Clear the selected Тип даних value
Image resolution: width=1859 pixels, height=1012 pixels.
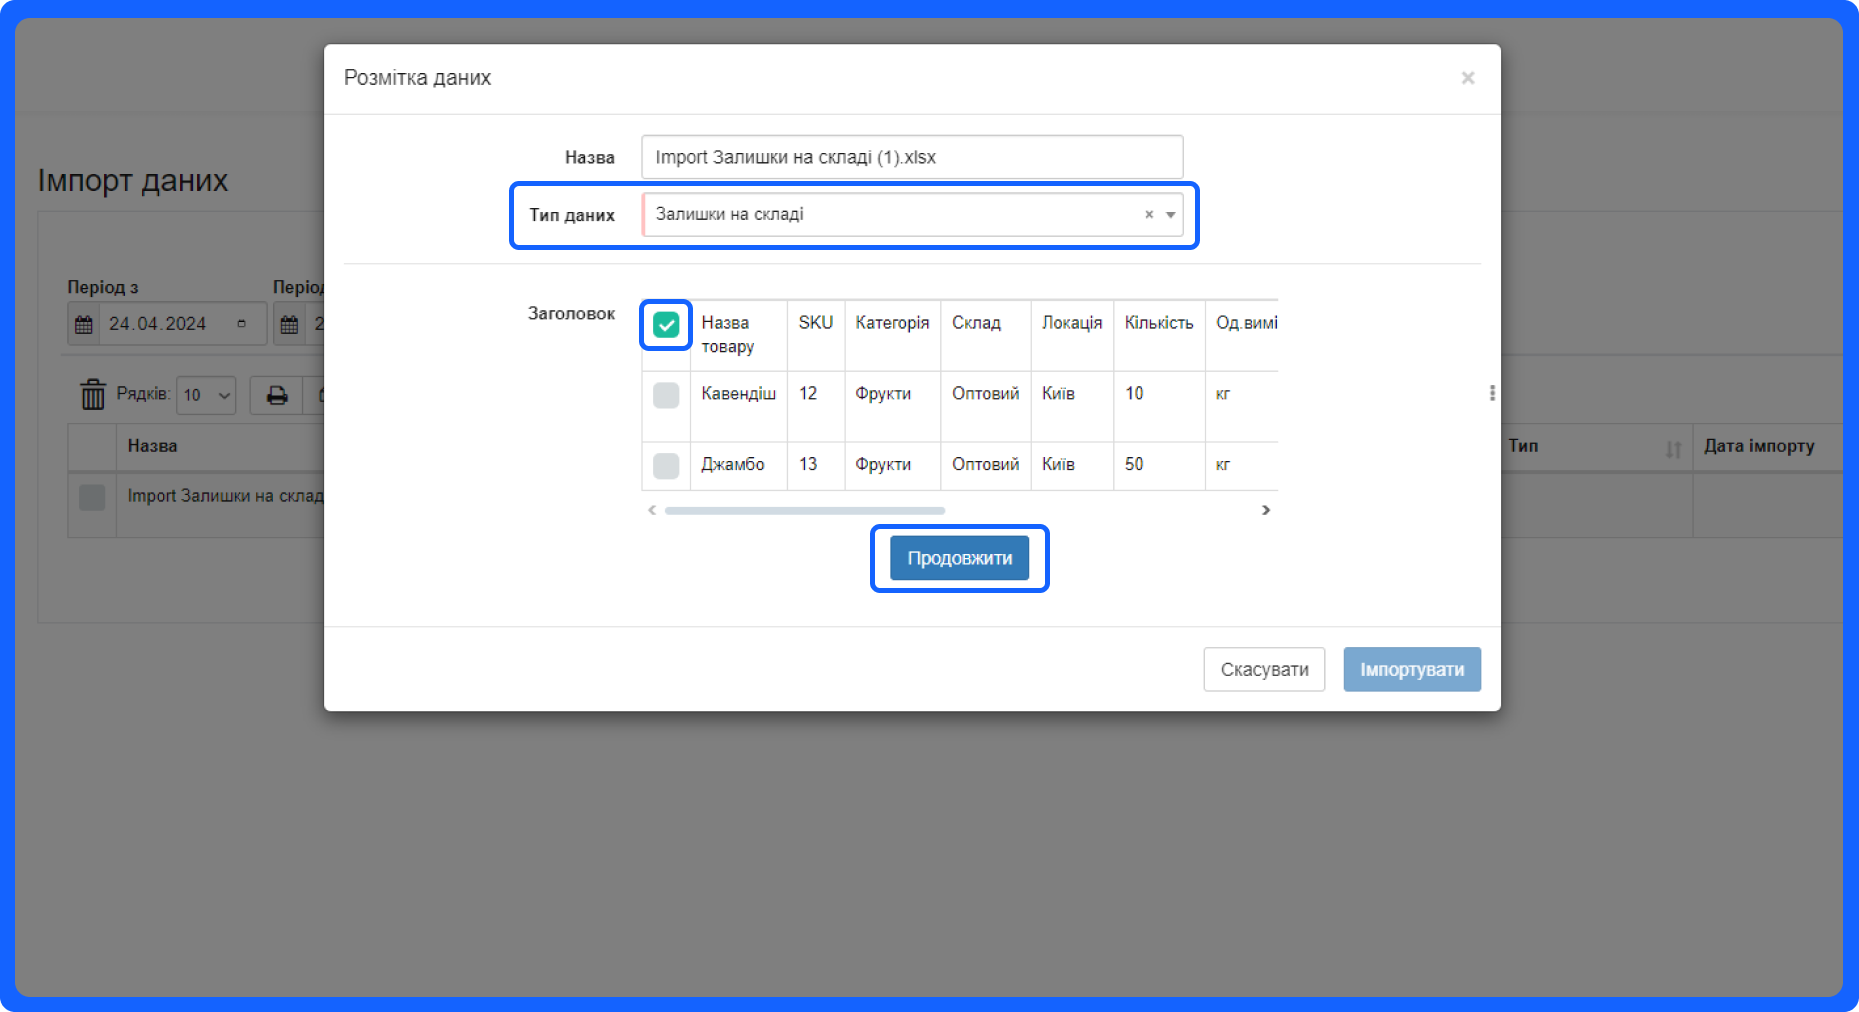point(1149,215)
